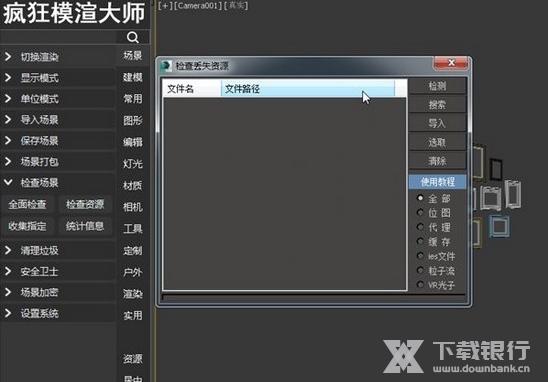Sort by the 文件路径 column header
The width and height of the screenshot is (548, 382).
coord(308,89)
